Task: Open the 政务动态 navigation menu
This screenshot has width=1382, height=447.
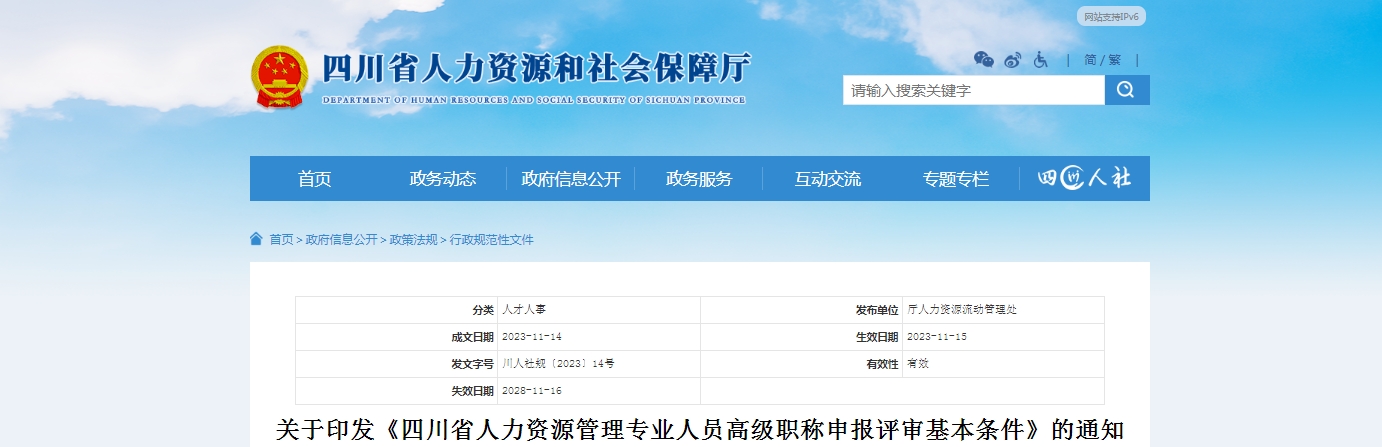Action: coord(443,179)
